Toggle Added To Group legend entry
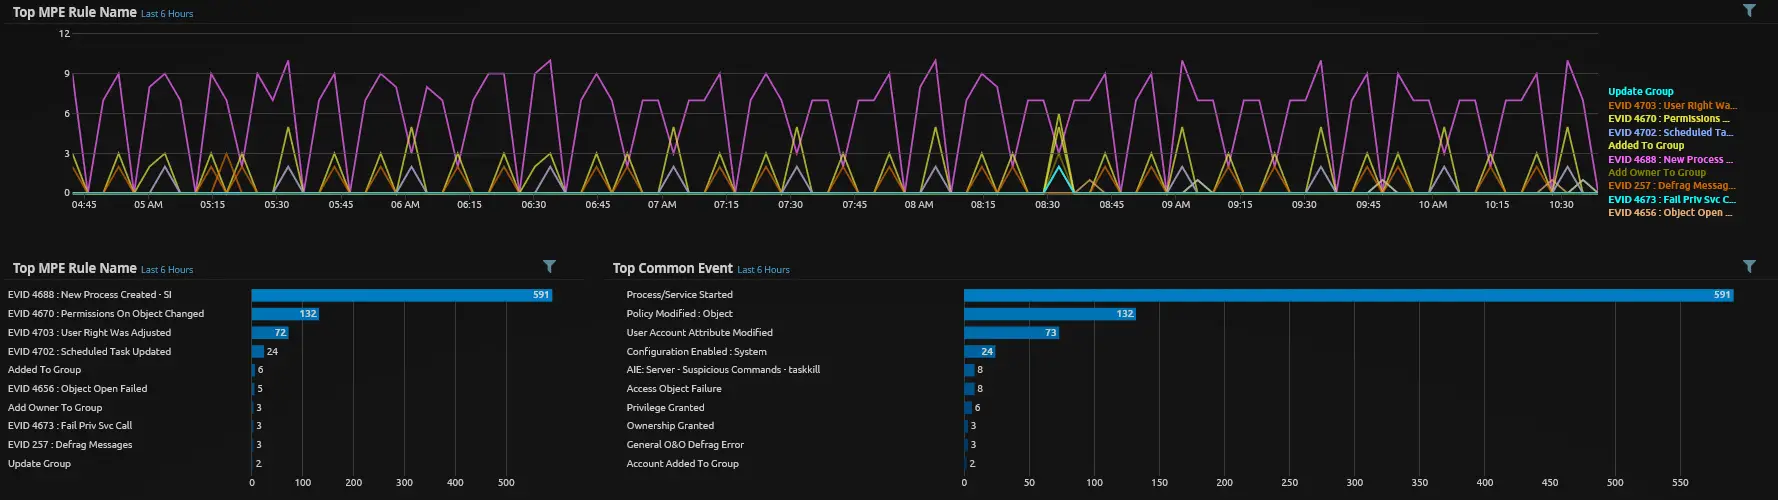The width and height of the screenshot is (1778, 500). (x=1646, y=145)
